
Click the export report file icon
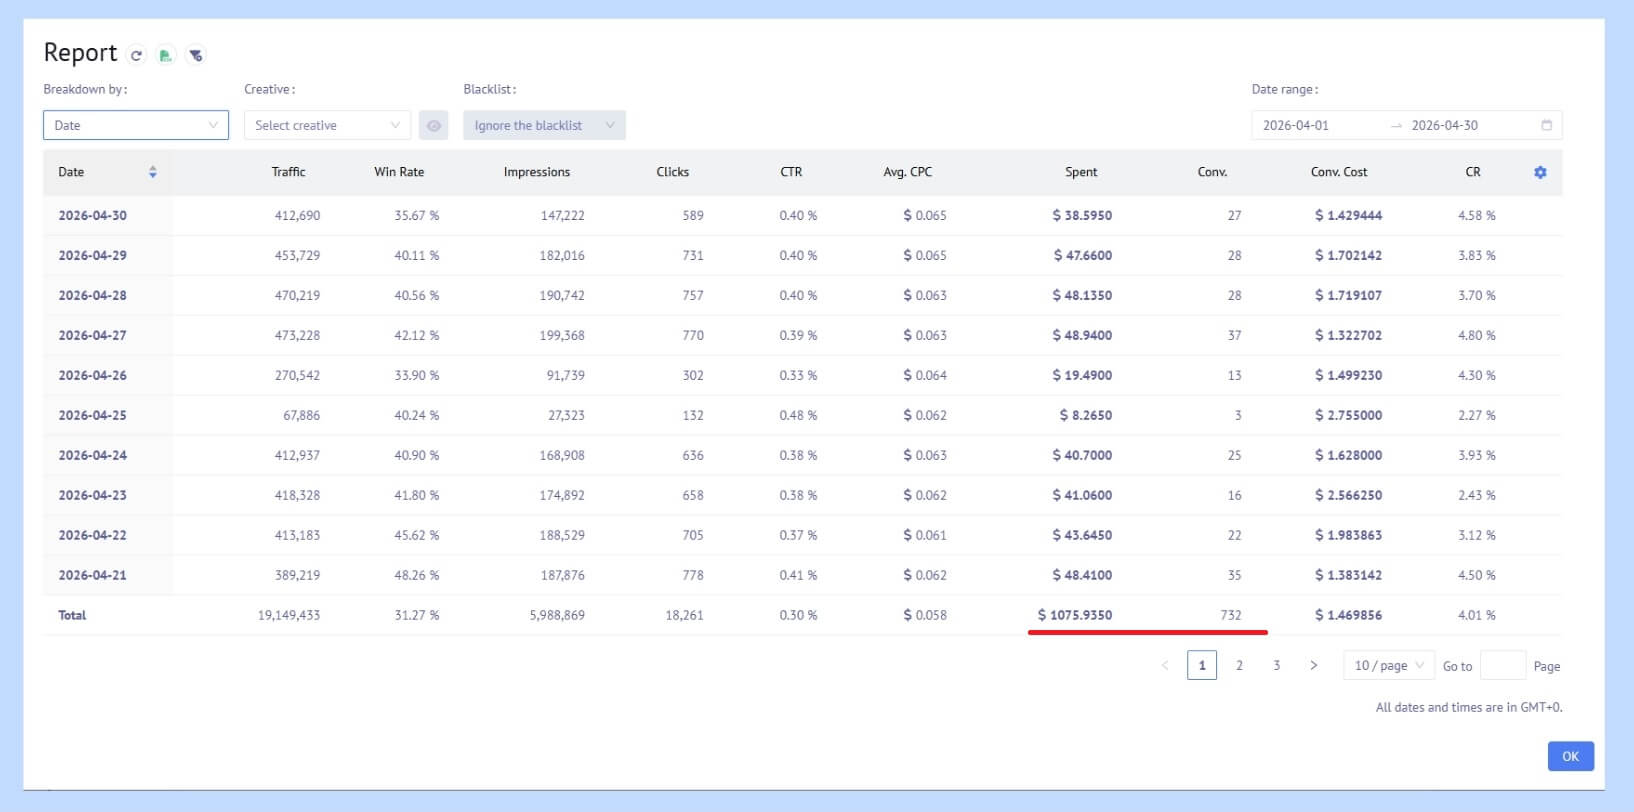click(x=166, y=56)
